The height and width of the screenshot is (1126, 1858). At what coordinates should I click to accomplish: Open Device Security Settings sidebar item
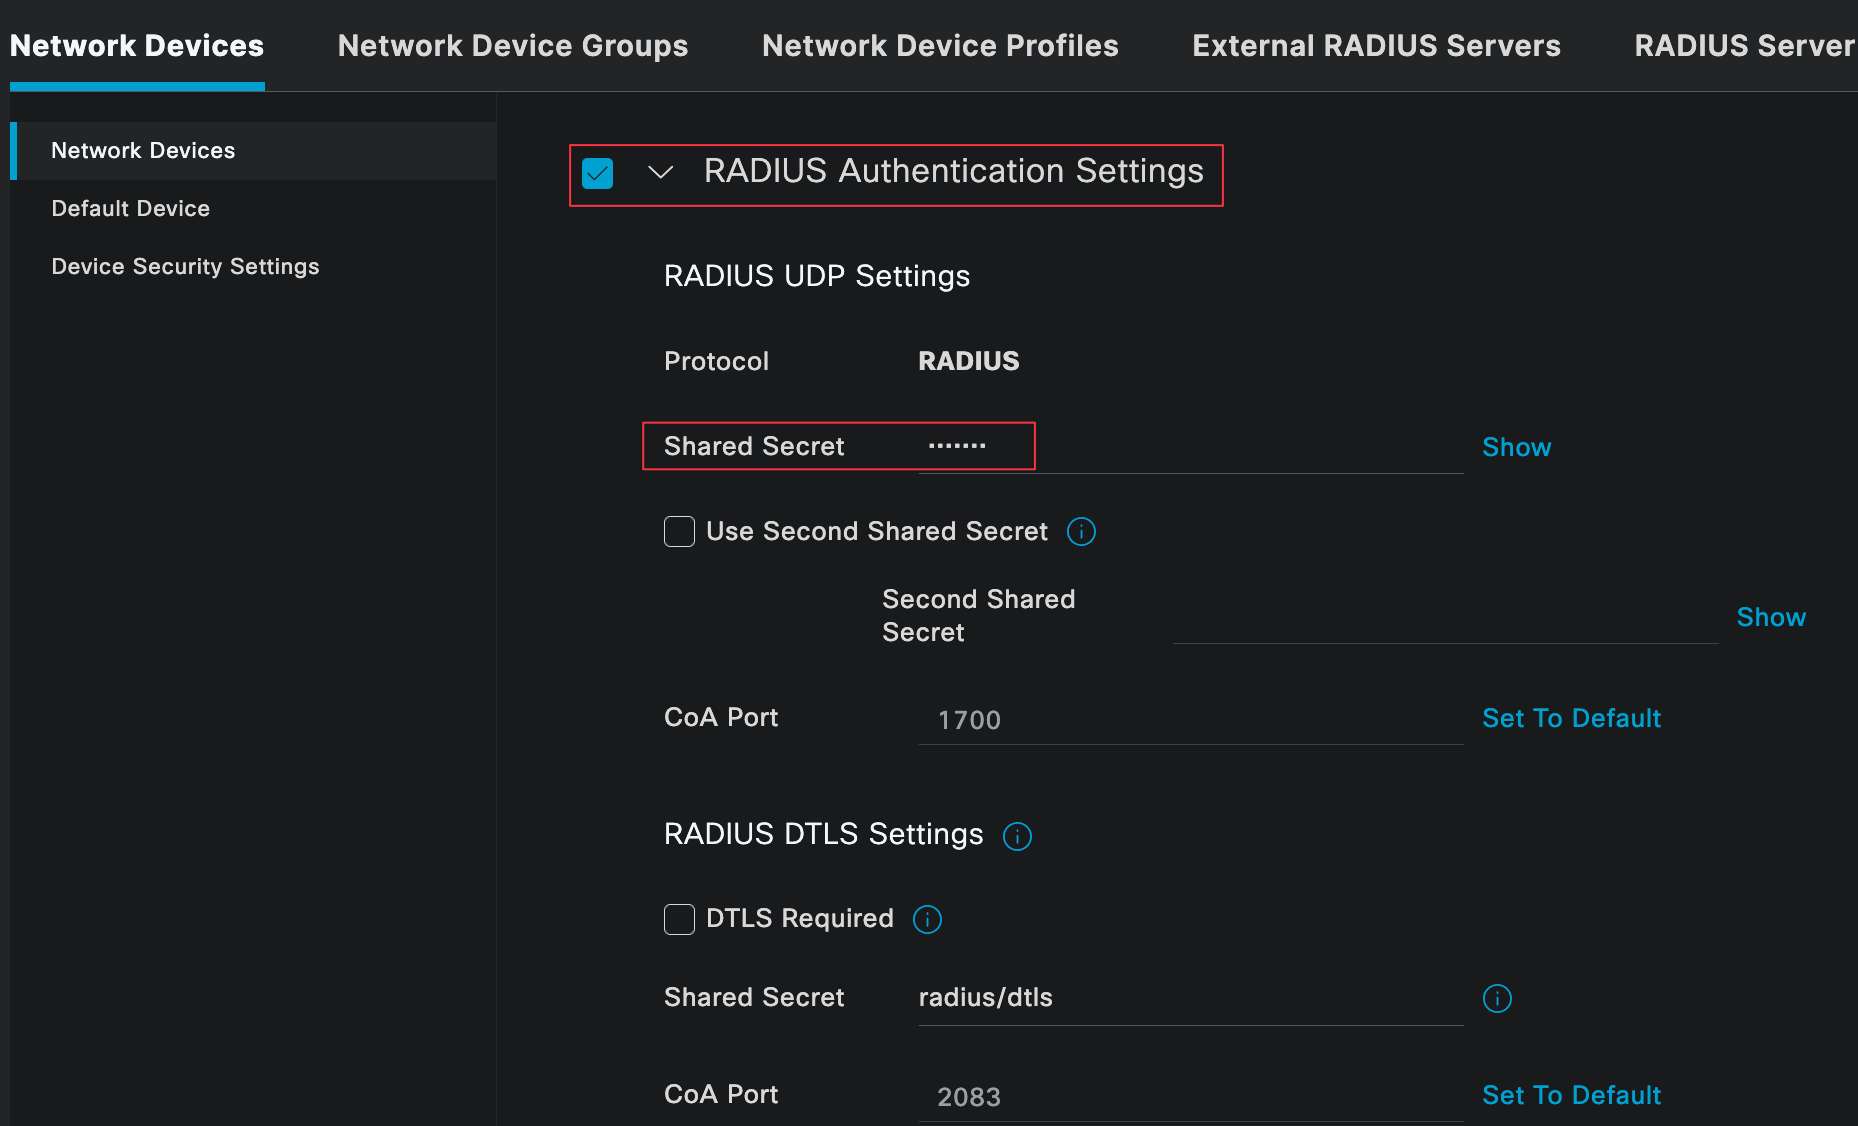pos(185,266)
